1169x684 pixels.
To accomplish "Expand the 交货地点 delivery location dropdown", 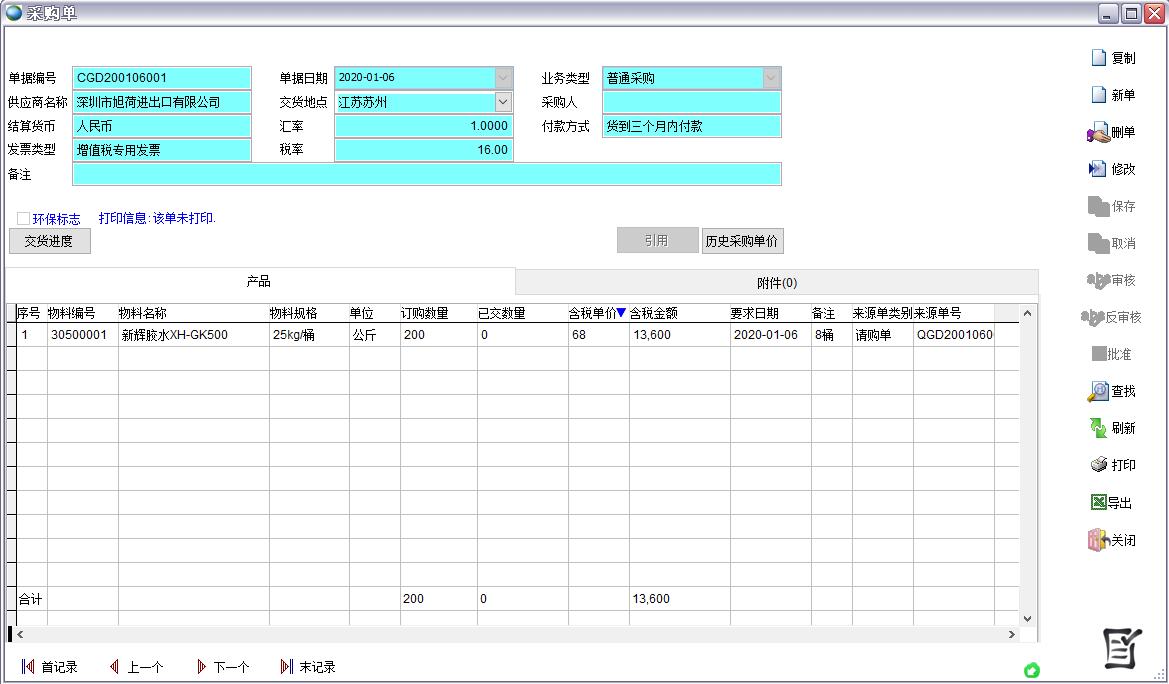I will (503, 101).
